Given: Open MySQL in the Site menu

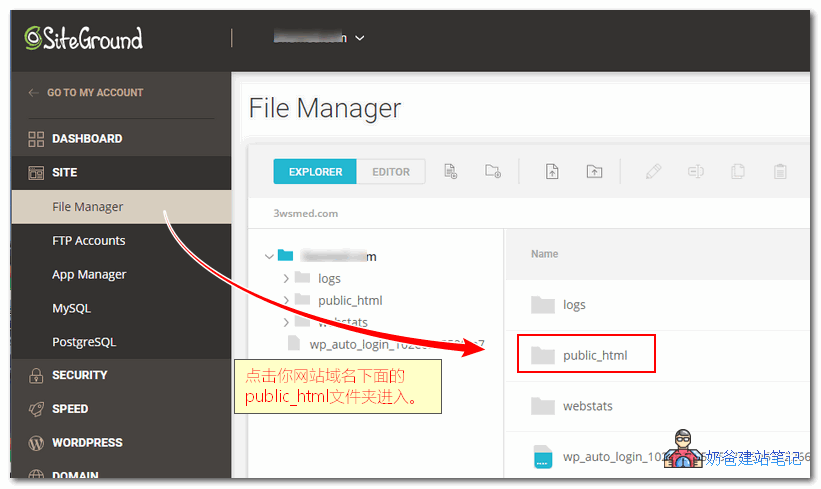Looking at the screenshot, I should [71, 308].
